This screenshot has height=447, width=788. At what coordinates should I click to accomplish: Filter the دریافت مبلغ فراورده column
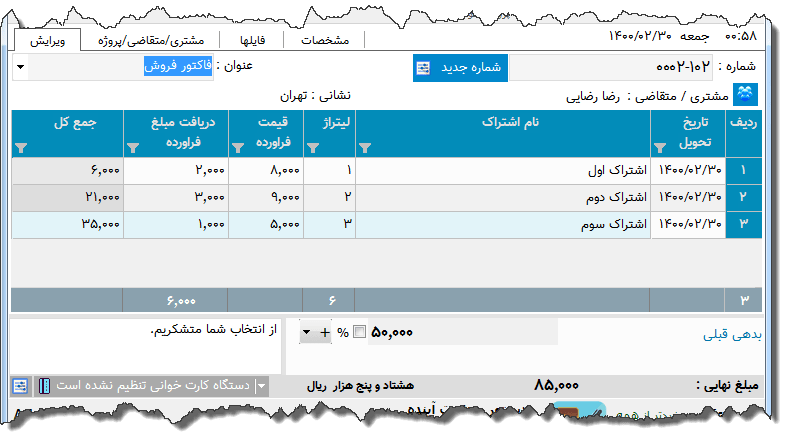133,148
